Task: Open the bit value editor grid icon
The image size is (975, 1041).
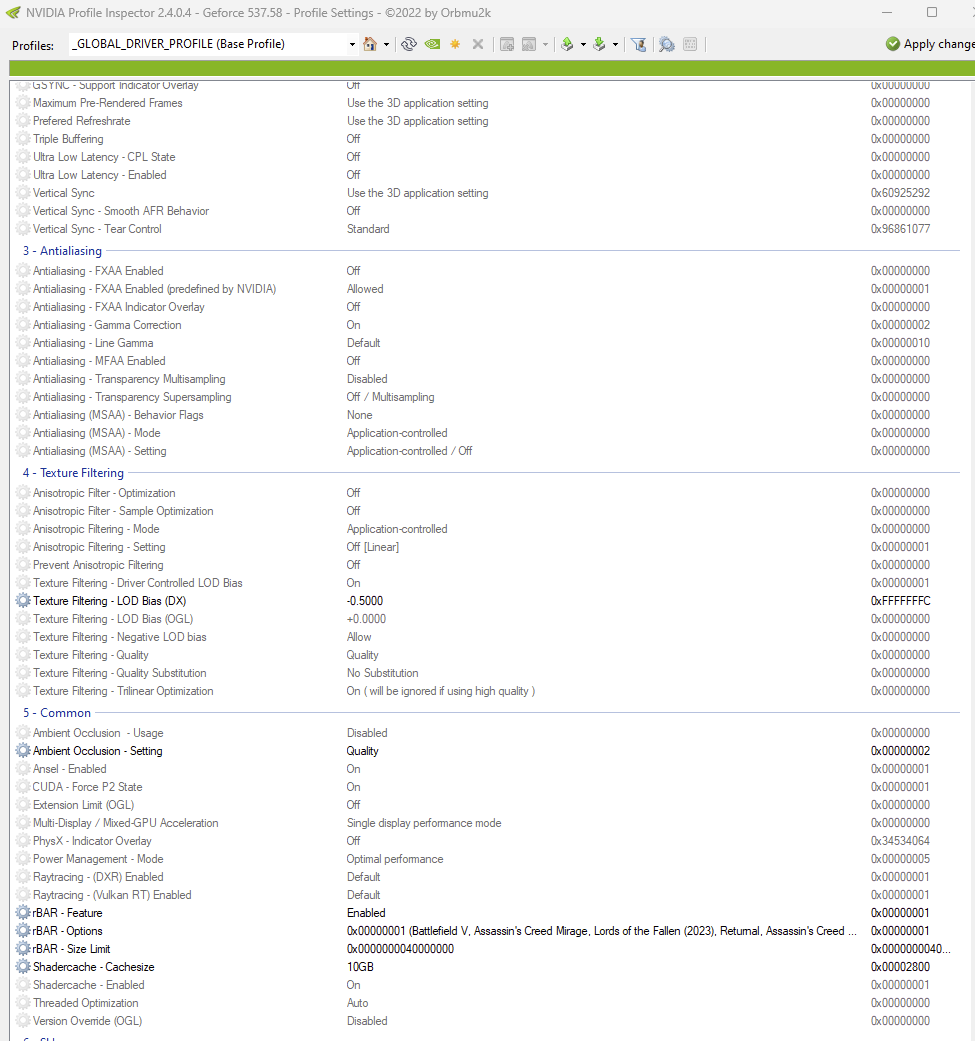Action: pos(690,44)
